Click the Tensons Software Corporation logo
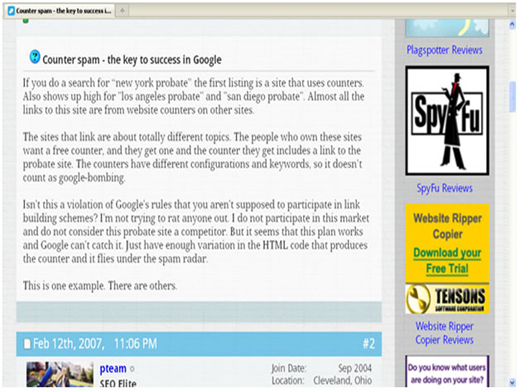The image size is (520, 392). point(447,299)
